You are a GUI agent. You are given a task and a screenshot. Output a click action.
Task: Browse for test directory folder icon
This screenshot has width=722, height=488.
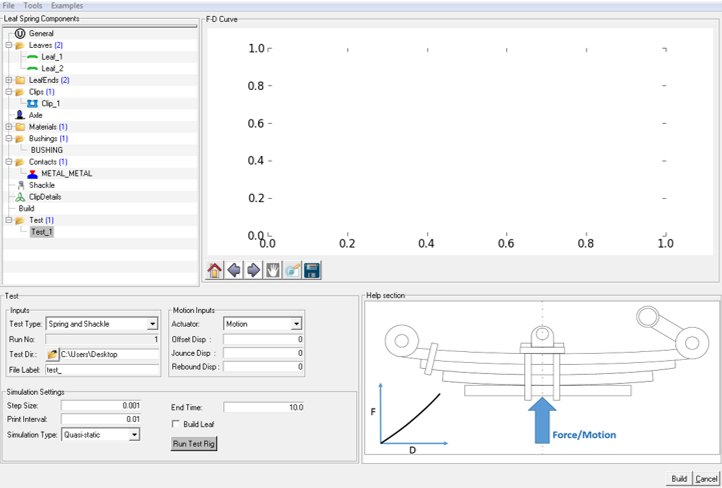[x=52, y=354]
